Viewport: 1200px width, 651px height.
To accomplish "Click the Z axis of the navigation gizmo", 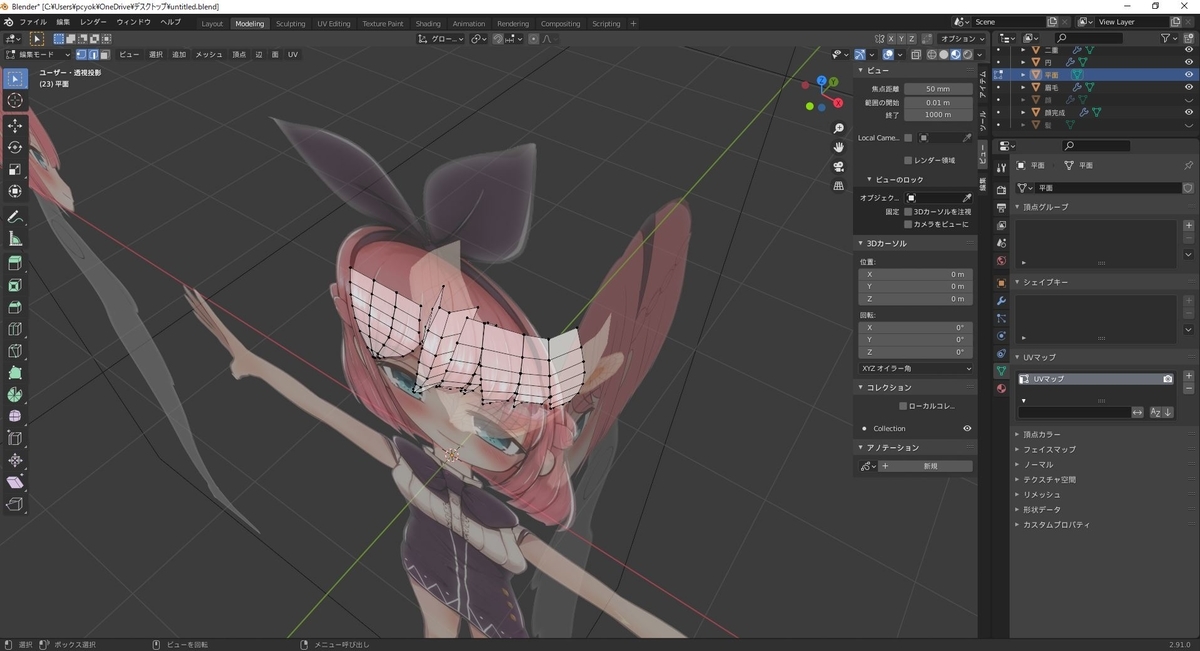I will point(821,81).
